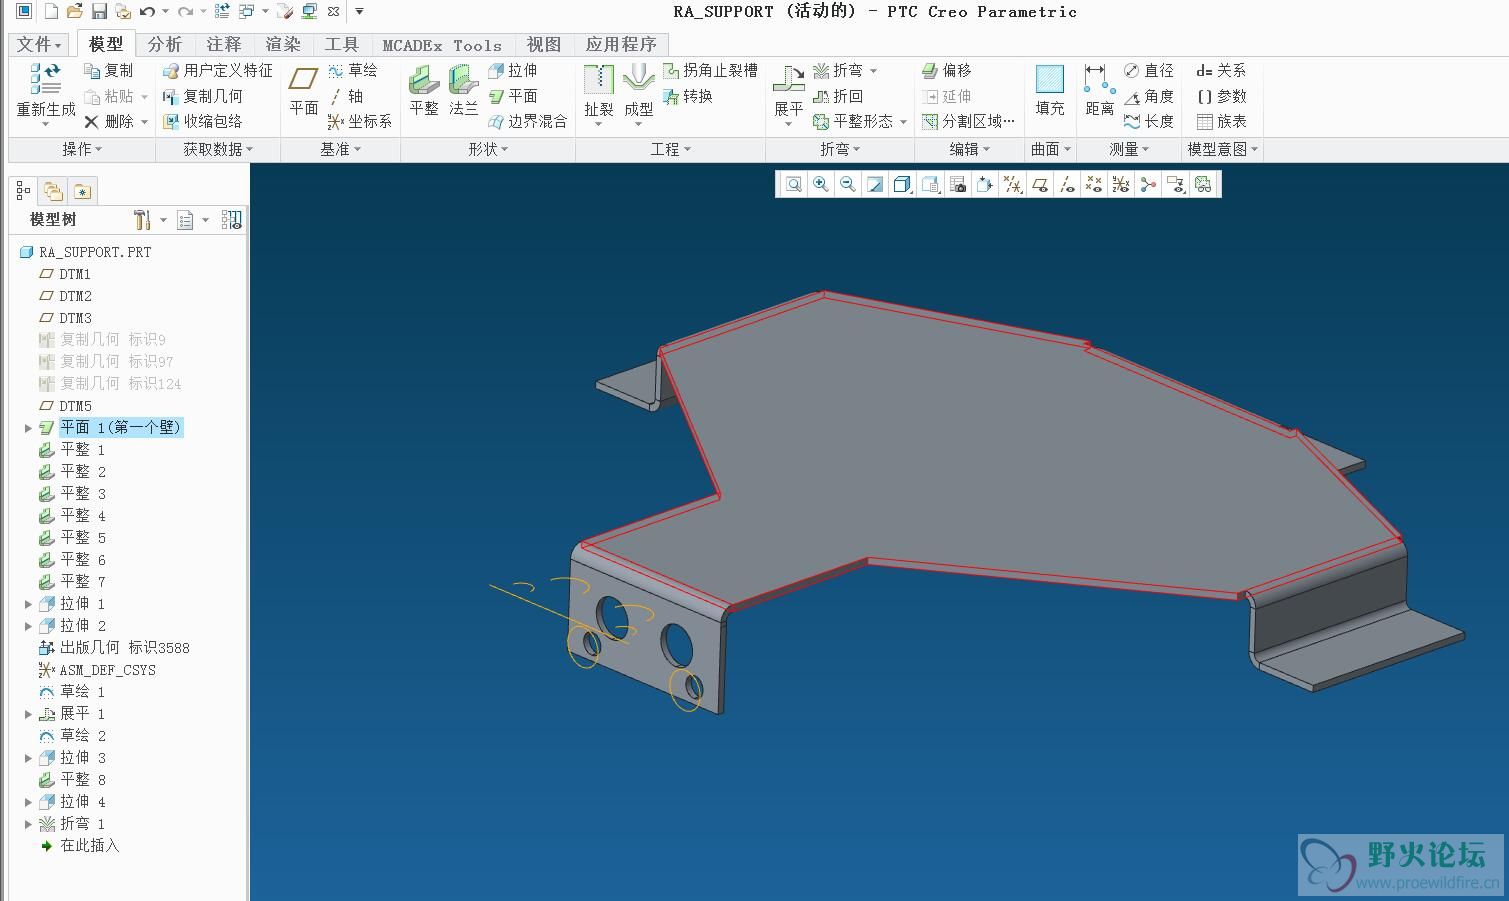Select ASM_DEF_CSYS in model tree
This screenshot has height=901, width=1509.
click(97, 670)
